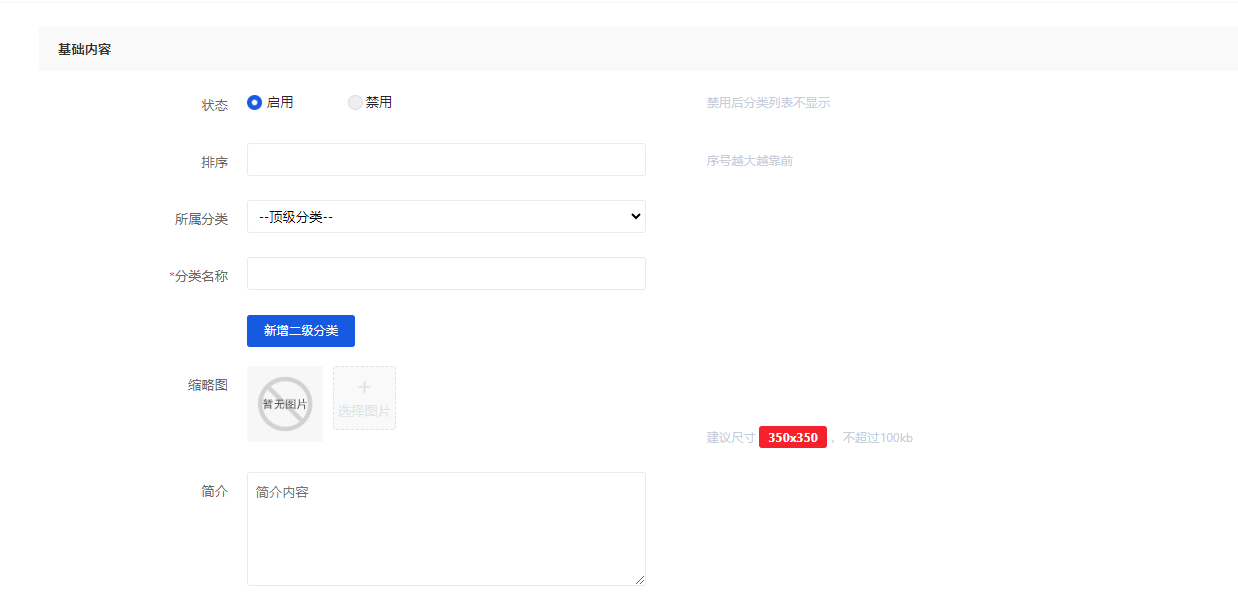This screenshot has height=602, width=1238.
Task: Click the 暂无图片 placeholder image
Action: 285,404
